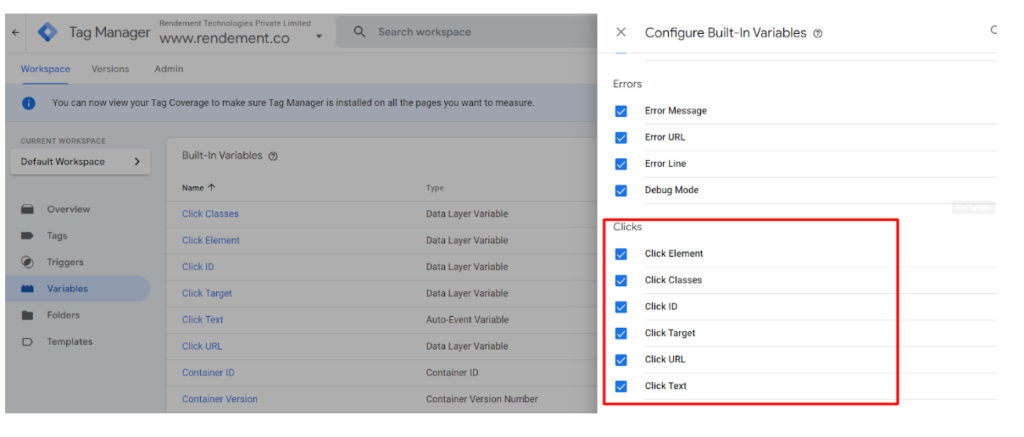Switch to the Workspace tab
Image resolution: width=1024 pixels, height=437 pixels.
click(x=45, y=69)
